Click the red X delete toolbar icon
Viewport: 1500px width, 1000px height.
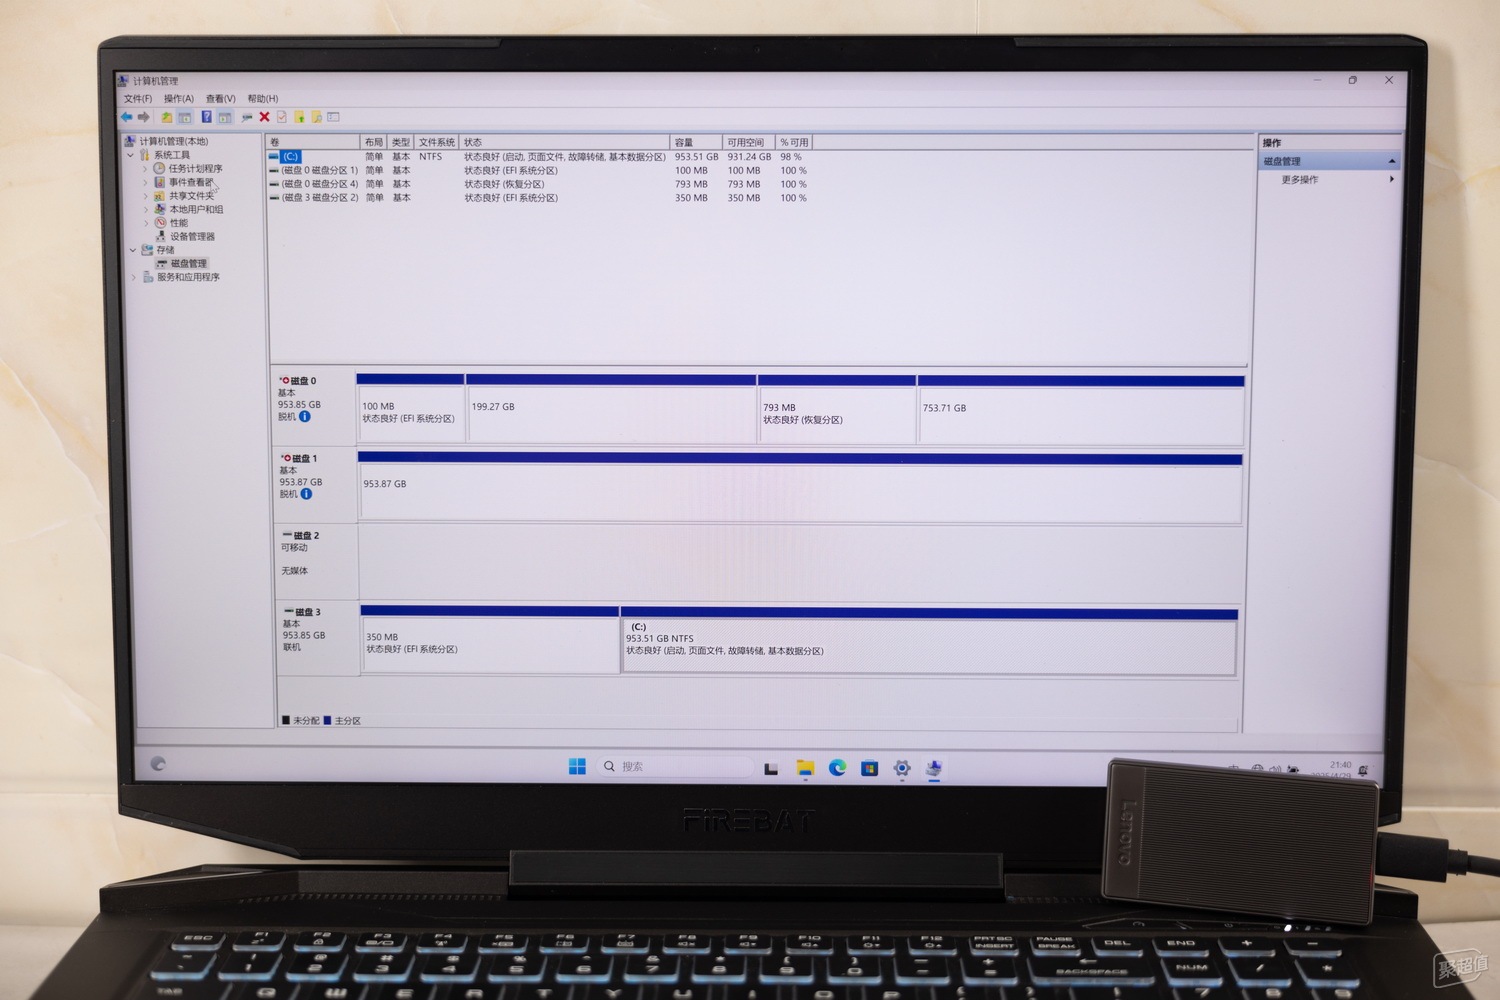click(265, 117)
